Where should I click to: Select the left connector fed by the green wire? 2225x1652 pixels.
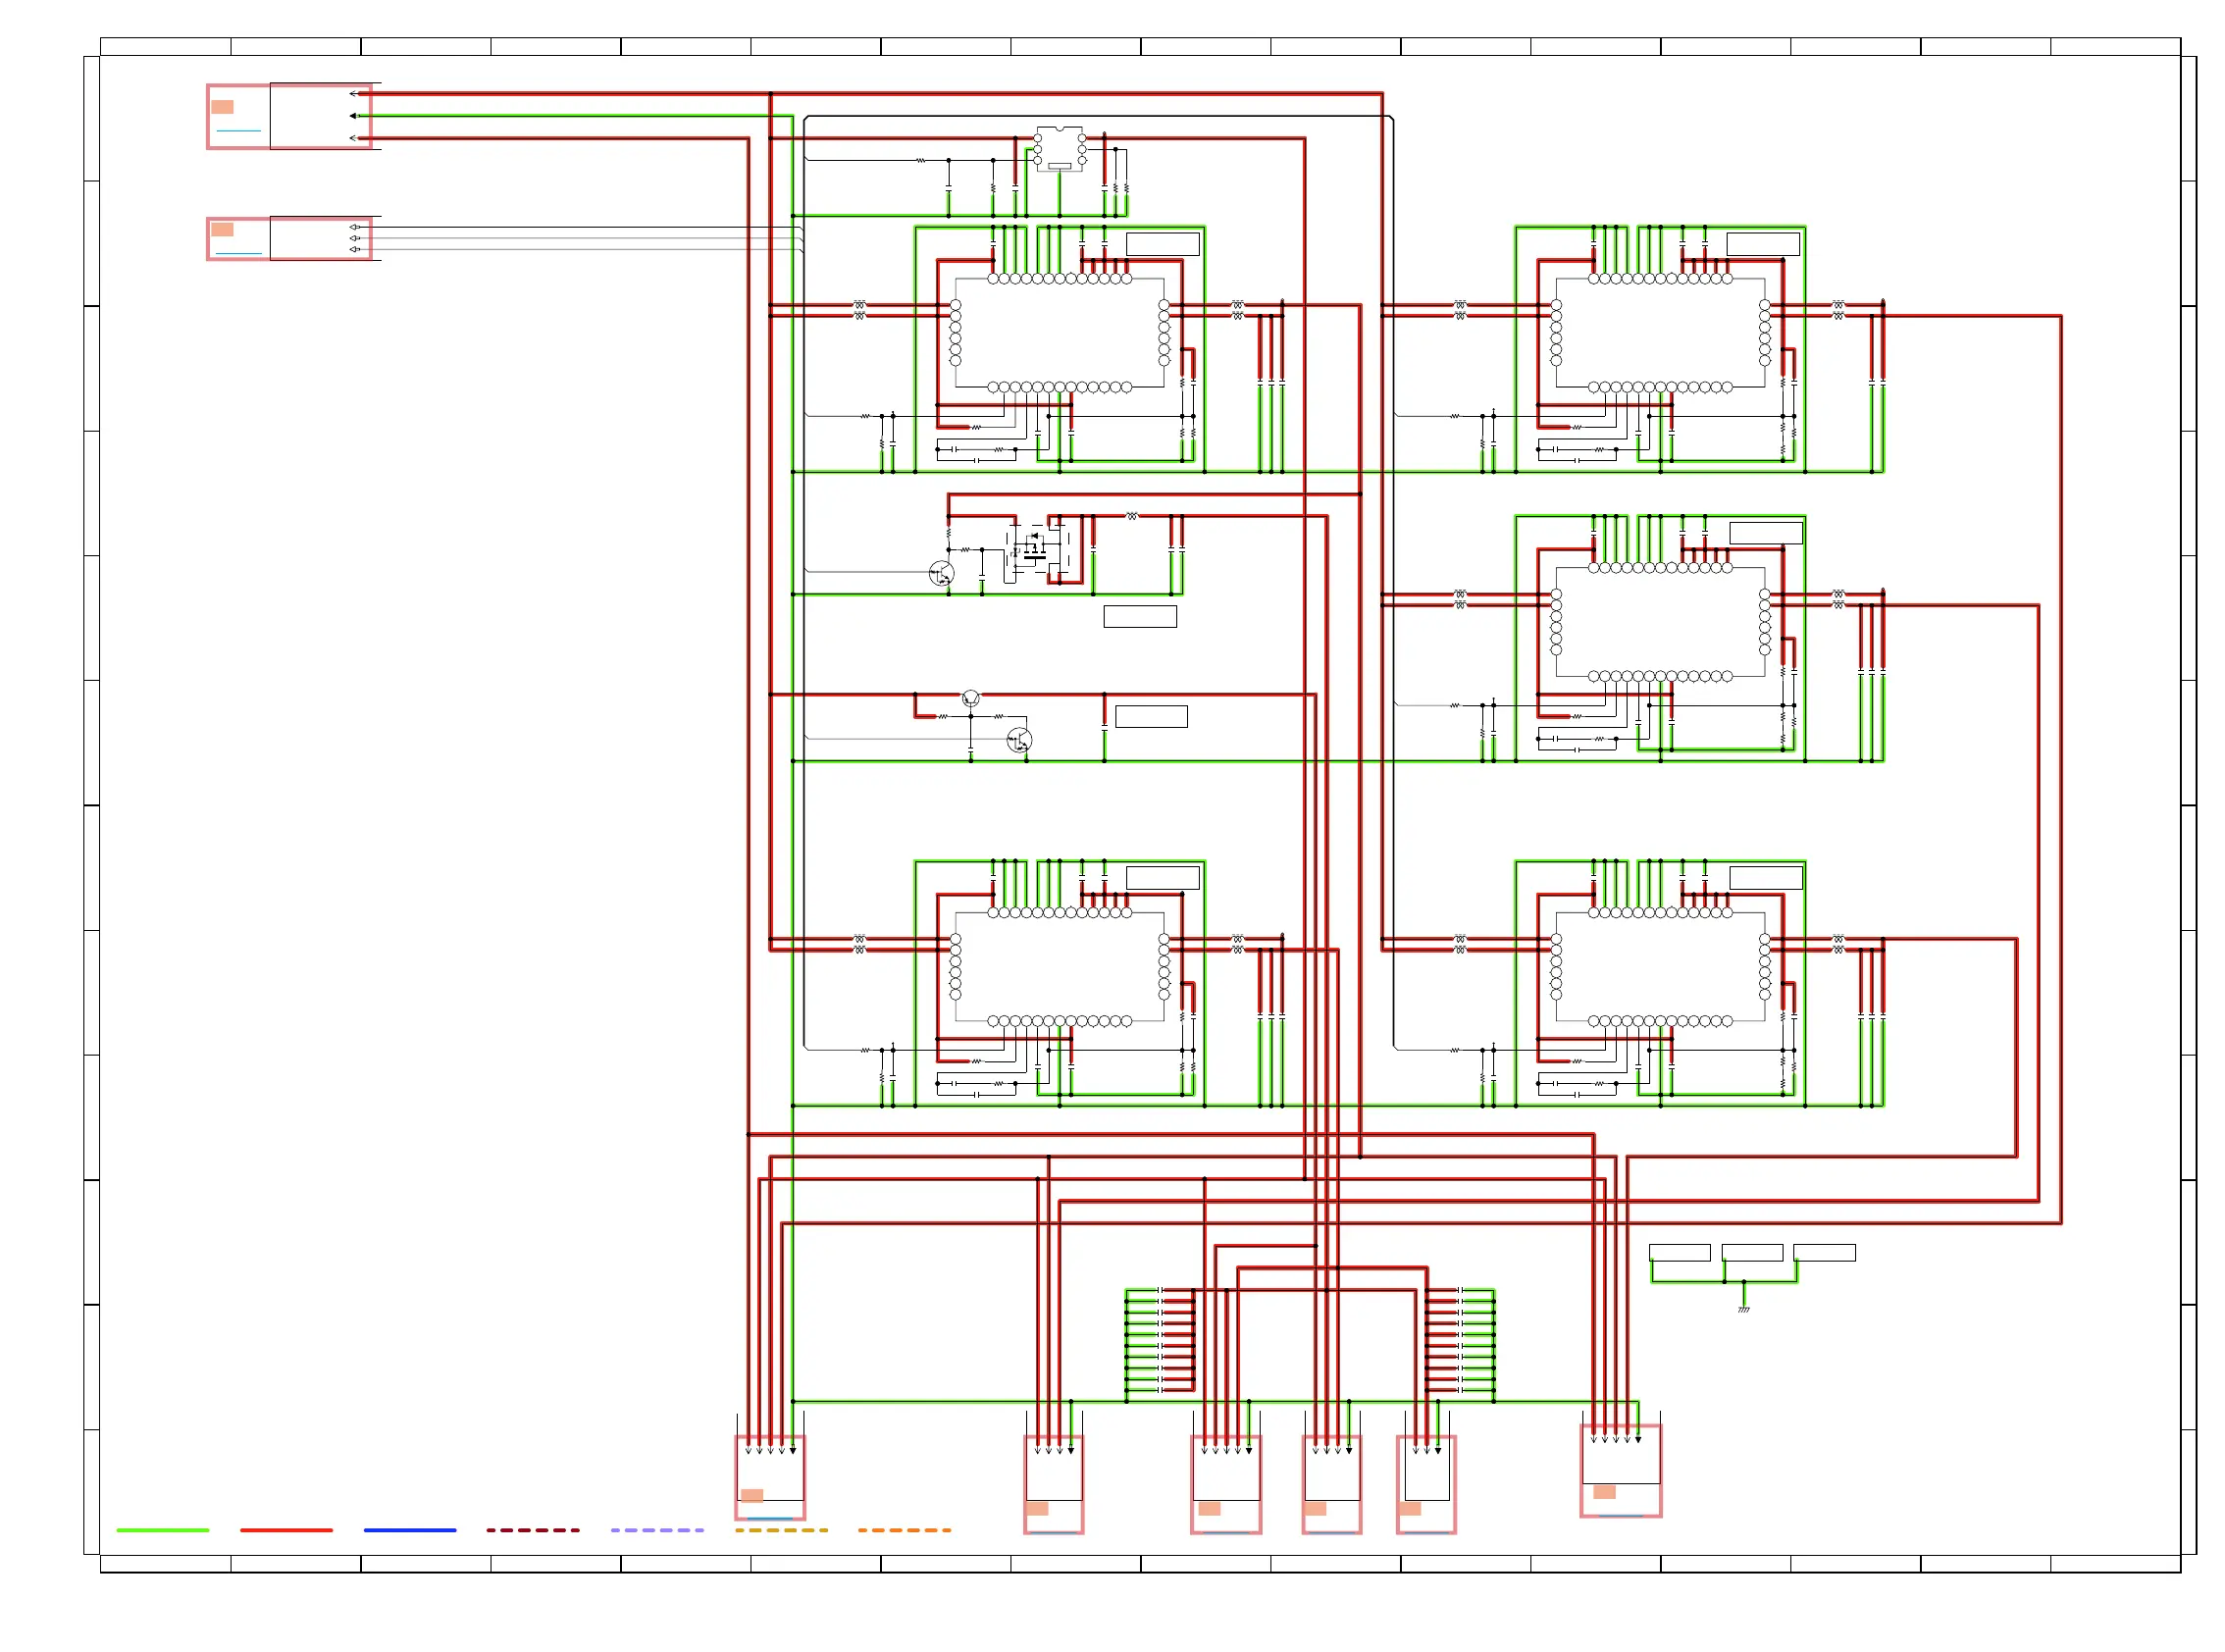point(289,117)
